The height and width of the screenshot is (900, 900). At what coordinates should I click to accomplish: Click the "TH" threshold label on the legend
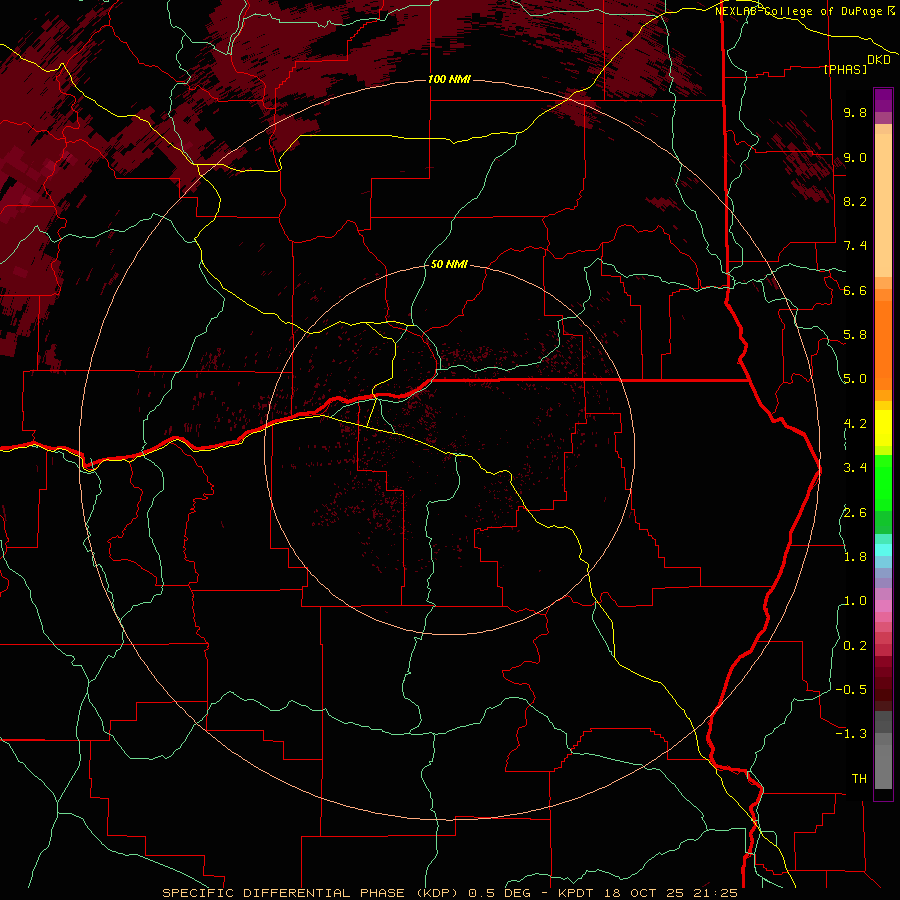(x=859, y=779)
